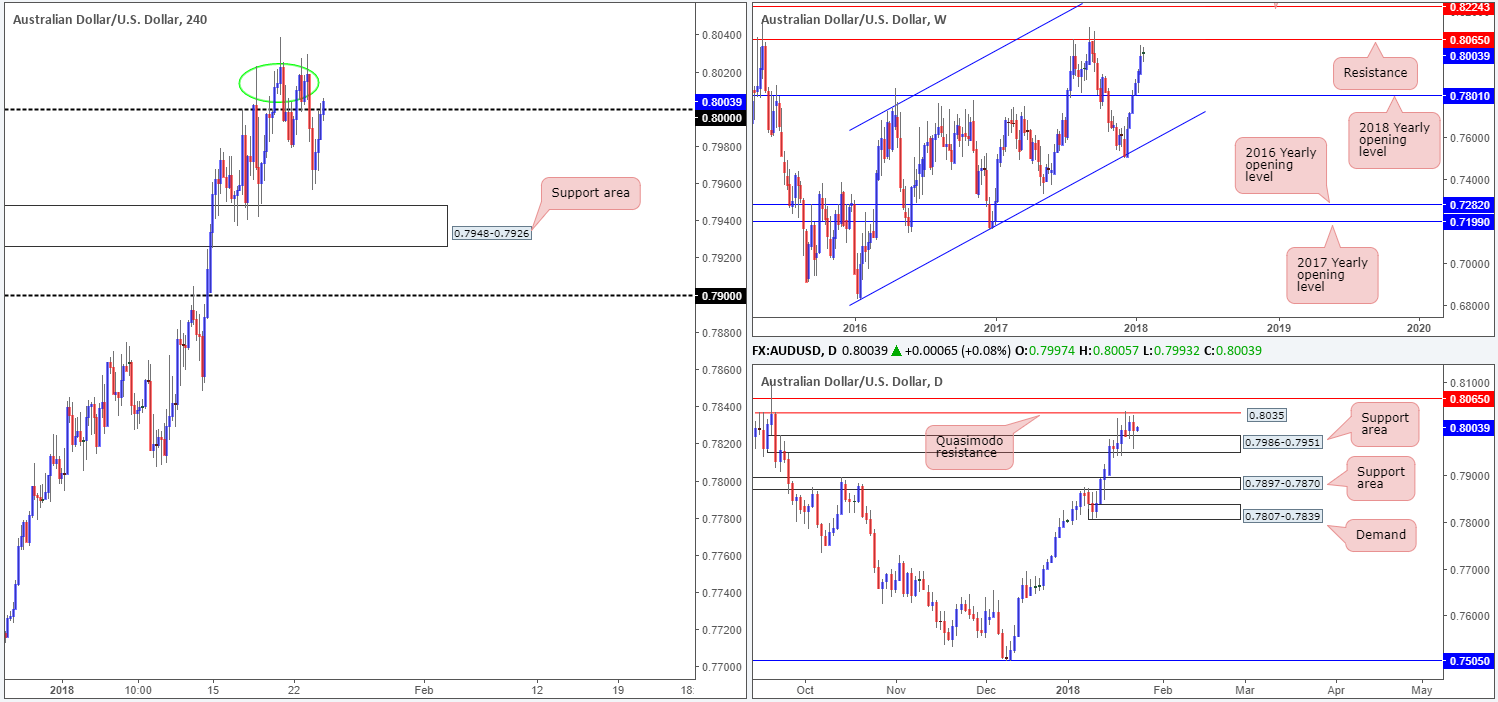The image size is (1498, 702).
Task: Click the Mar label on daily time axis
Action: 1244,690
